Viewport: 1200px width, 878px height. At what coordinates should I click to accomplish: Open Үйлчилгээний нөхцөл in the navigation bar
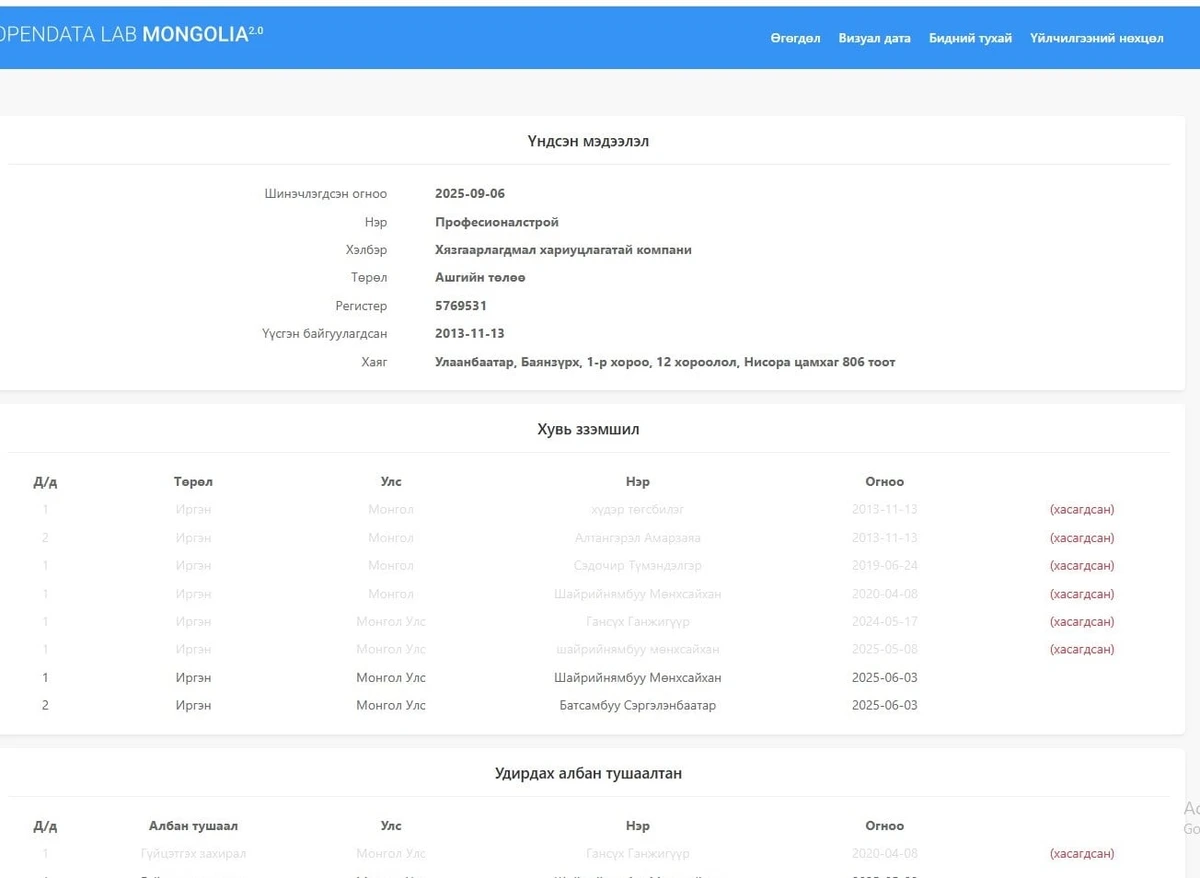coord(1096,39)
